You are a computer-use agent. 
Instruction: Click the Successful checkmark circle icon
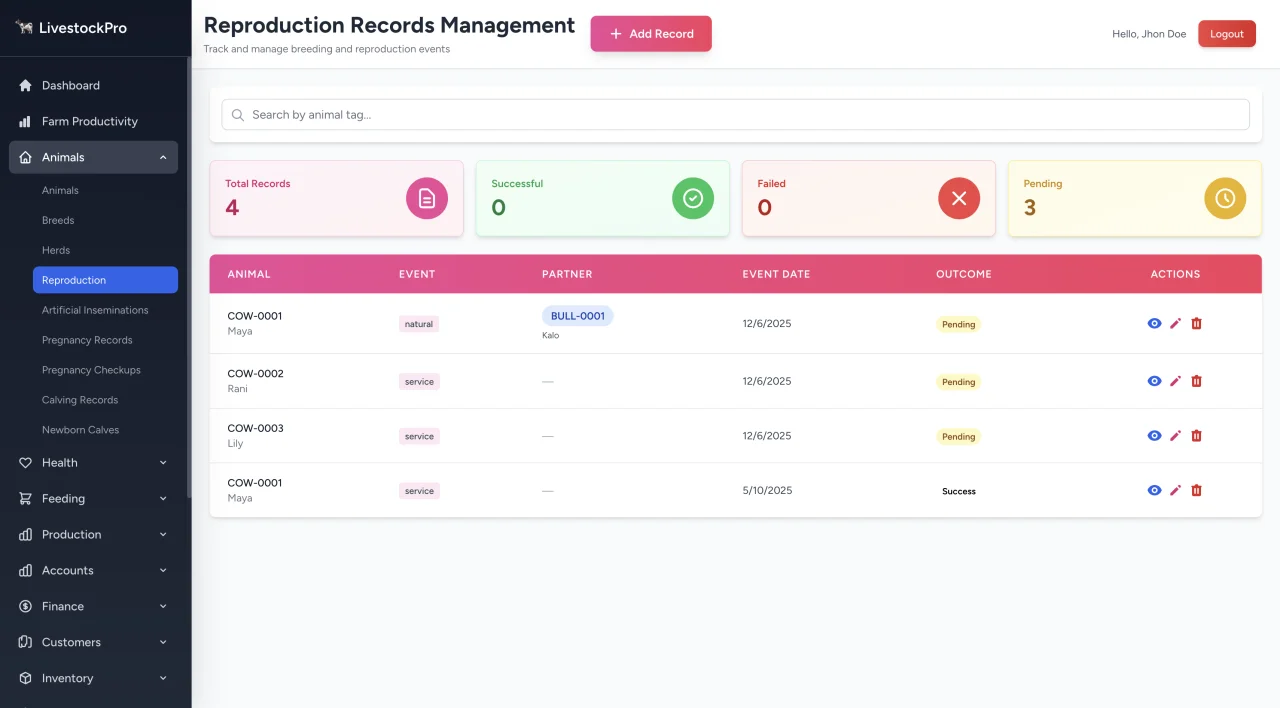click(693, 198)
